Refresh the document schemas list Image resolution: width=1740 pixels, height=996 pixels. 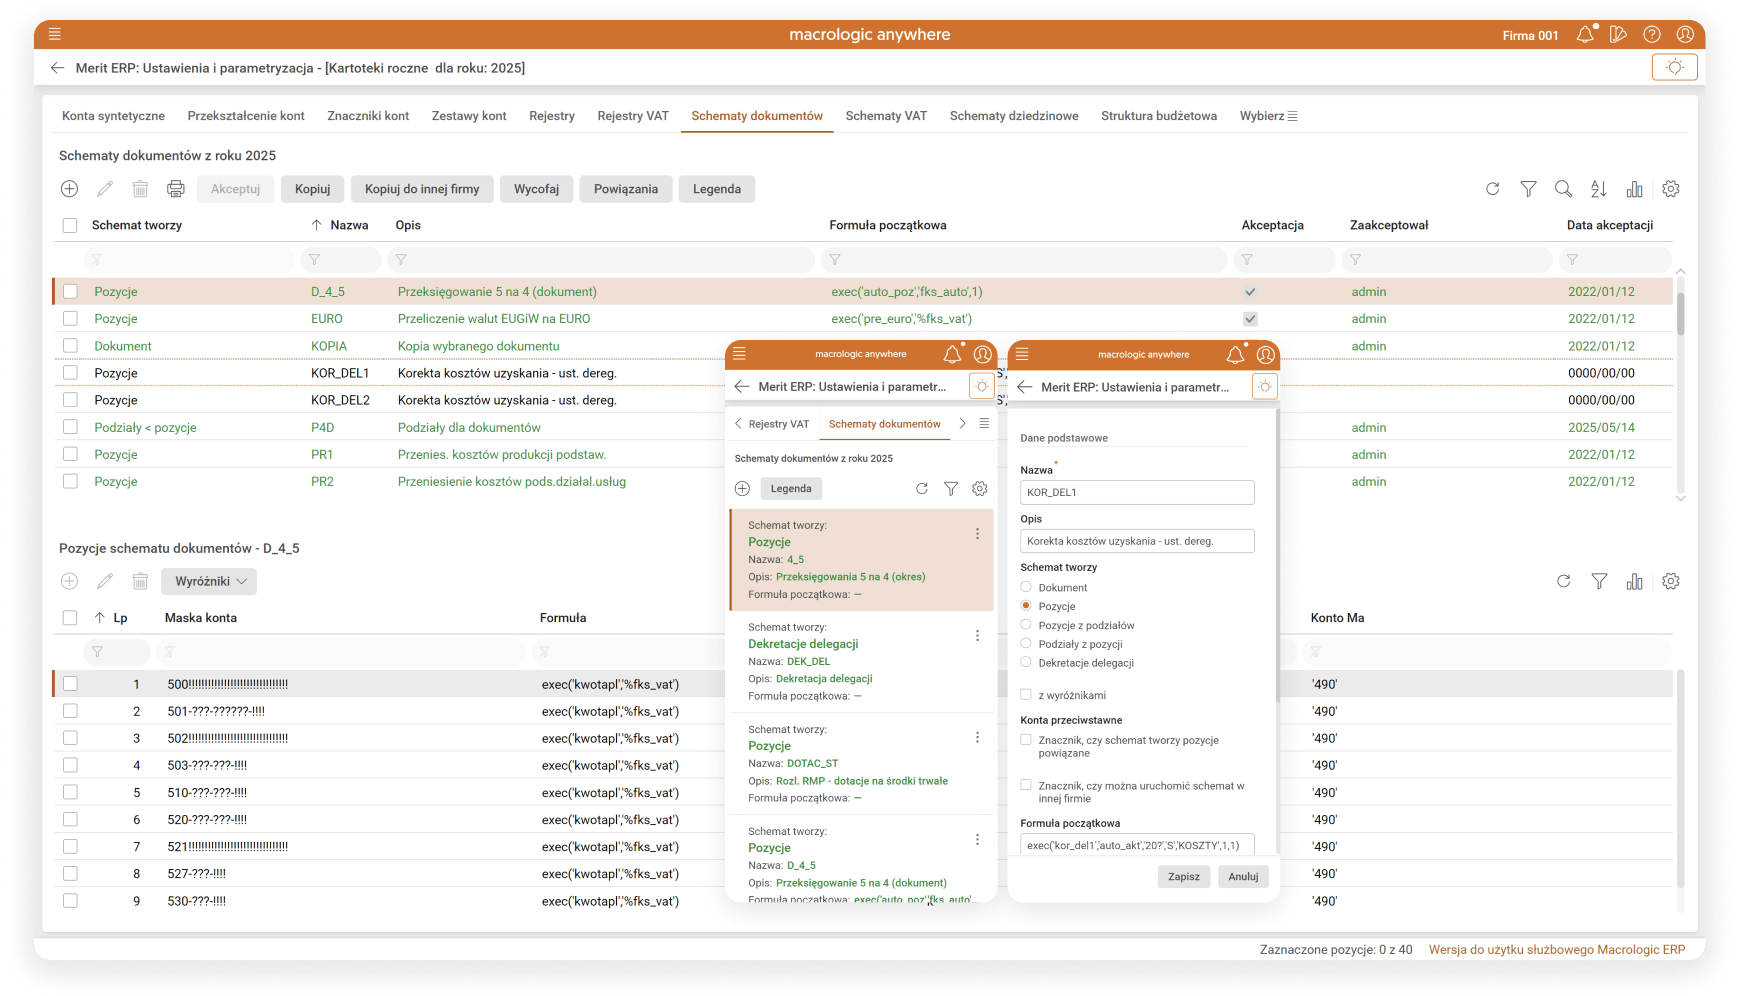click(x=1493, y=189)
